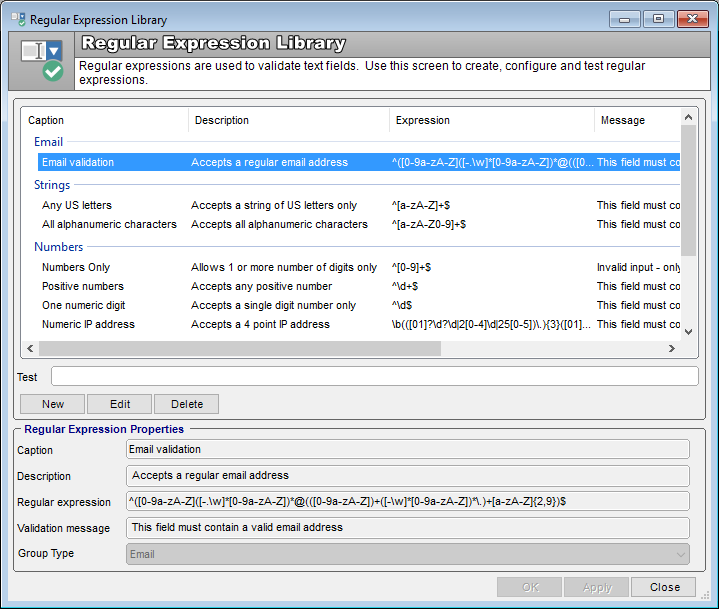719x609 pixels.
Task: Click the ^\d$ expression cell
Action: pyautogui.click(x=402, y=305)
